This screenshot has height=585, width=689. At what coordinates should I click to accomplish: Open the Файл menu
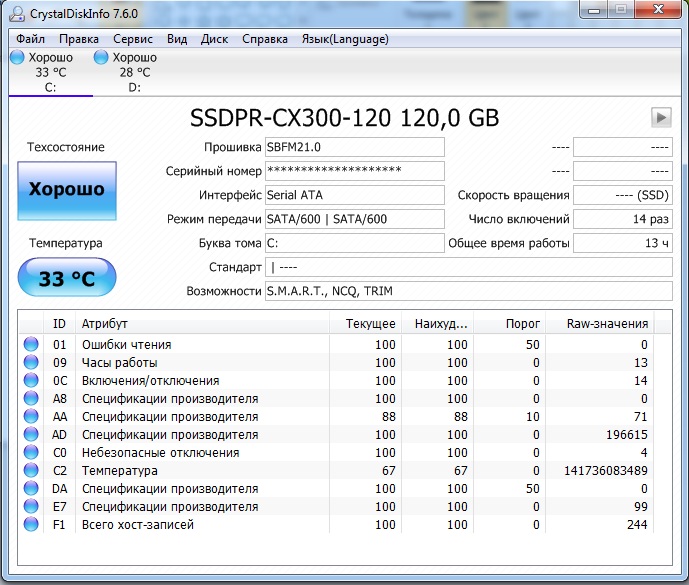click(30, 39)
